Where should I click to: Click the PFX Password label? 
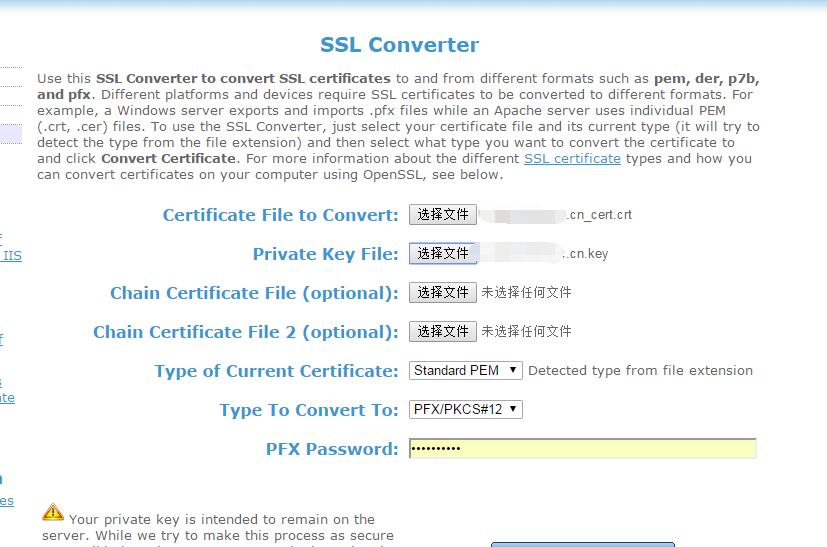click(x=332, y=449)
